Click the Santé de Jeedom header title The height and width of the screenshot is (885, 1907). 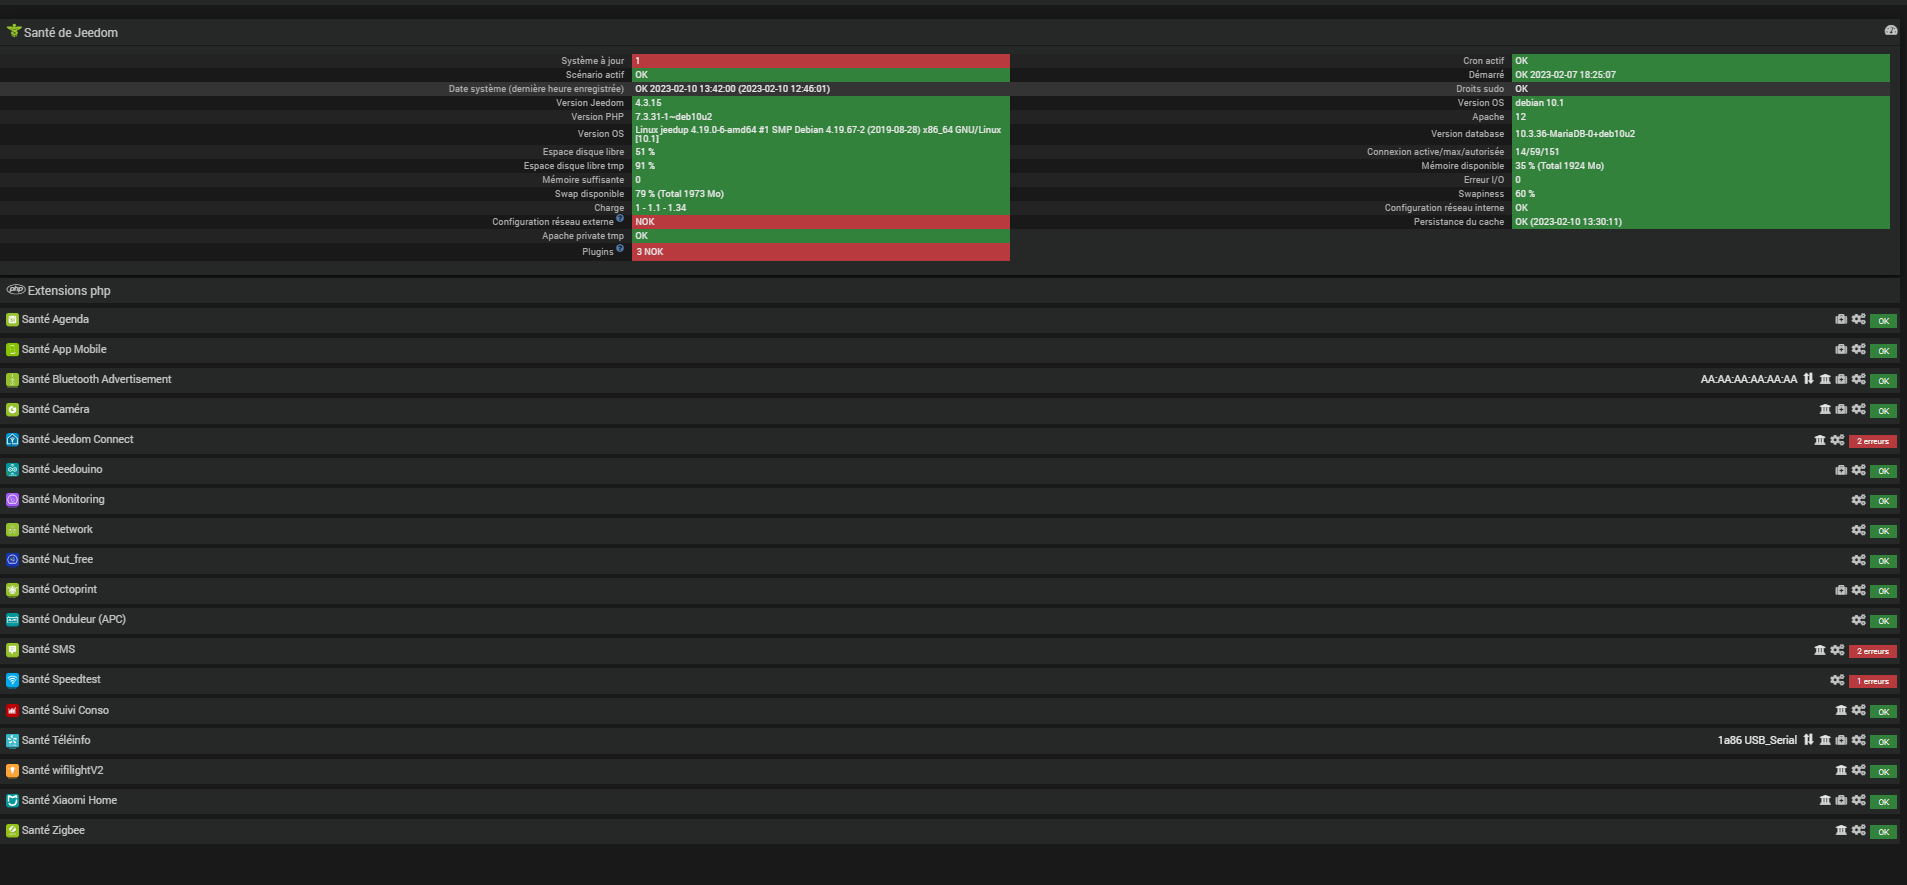71,32
